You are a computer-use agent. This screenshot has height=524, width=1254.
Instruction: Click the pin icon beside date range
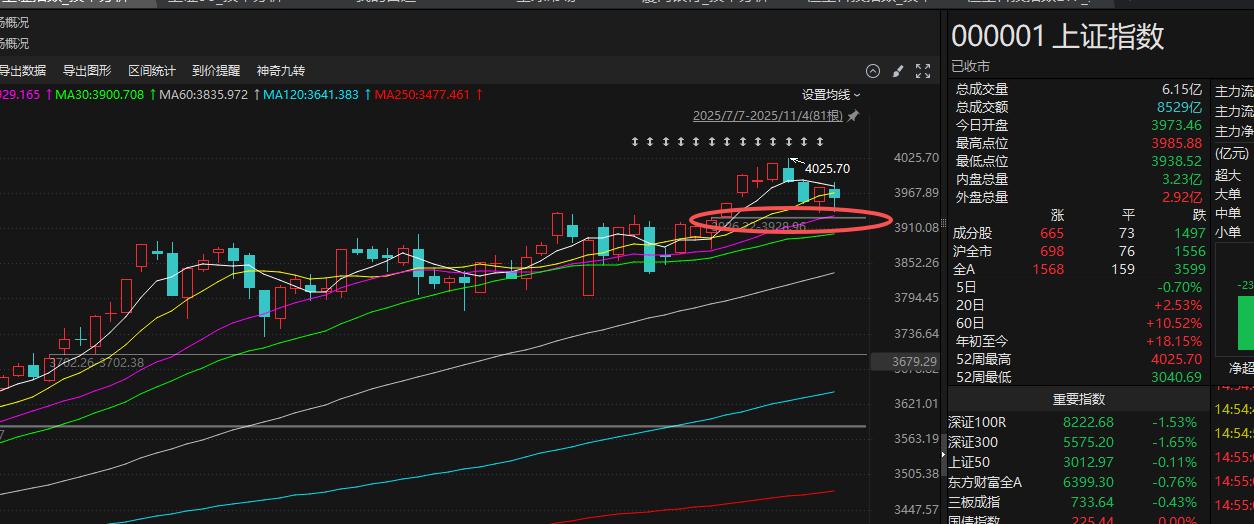point(853,116)
